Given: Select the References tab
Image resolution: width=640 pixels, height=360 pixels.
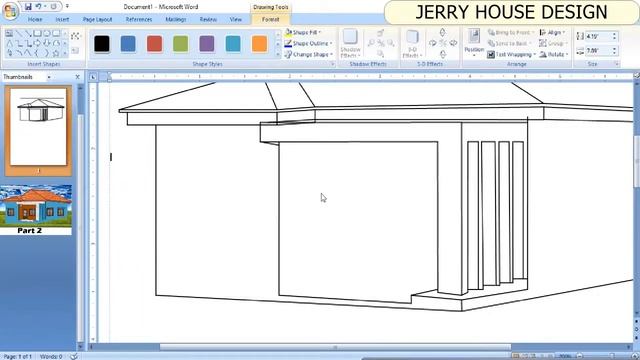Looking at the screenshot, I should pyautogui.click(x=139, y=19).
